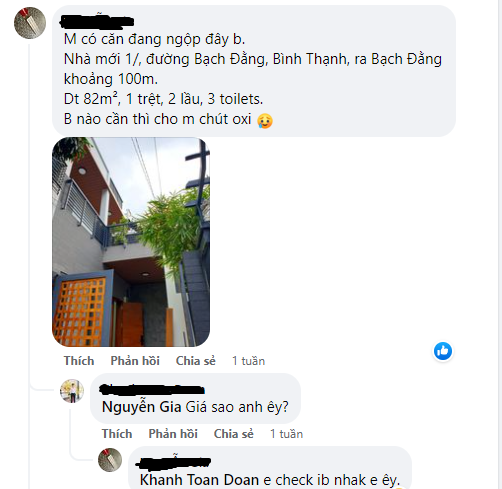The height and width of the screenshot is (489, 502).
Task: Open the house photo attachment
Action: [x=131, y=242]
